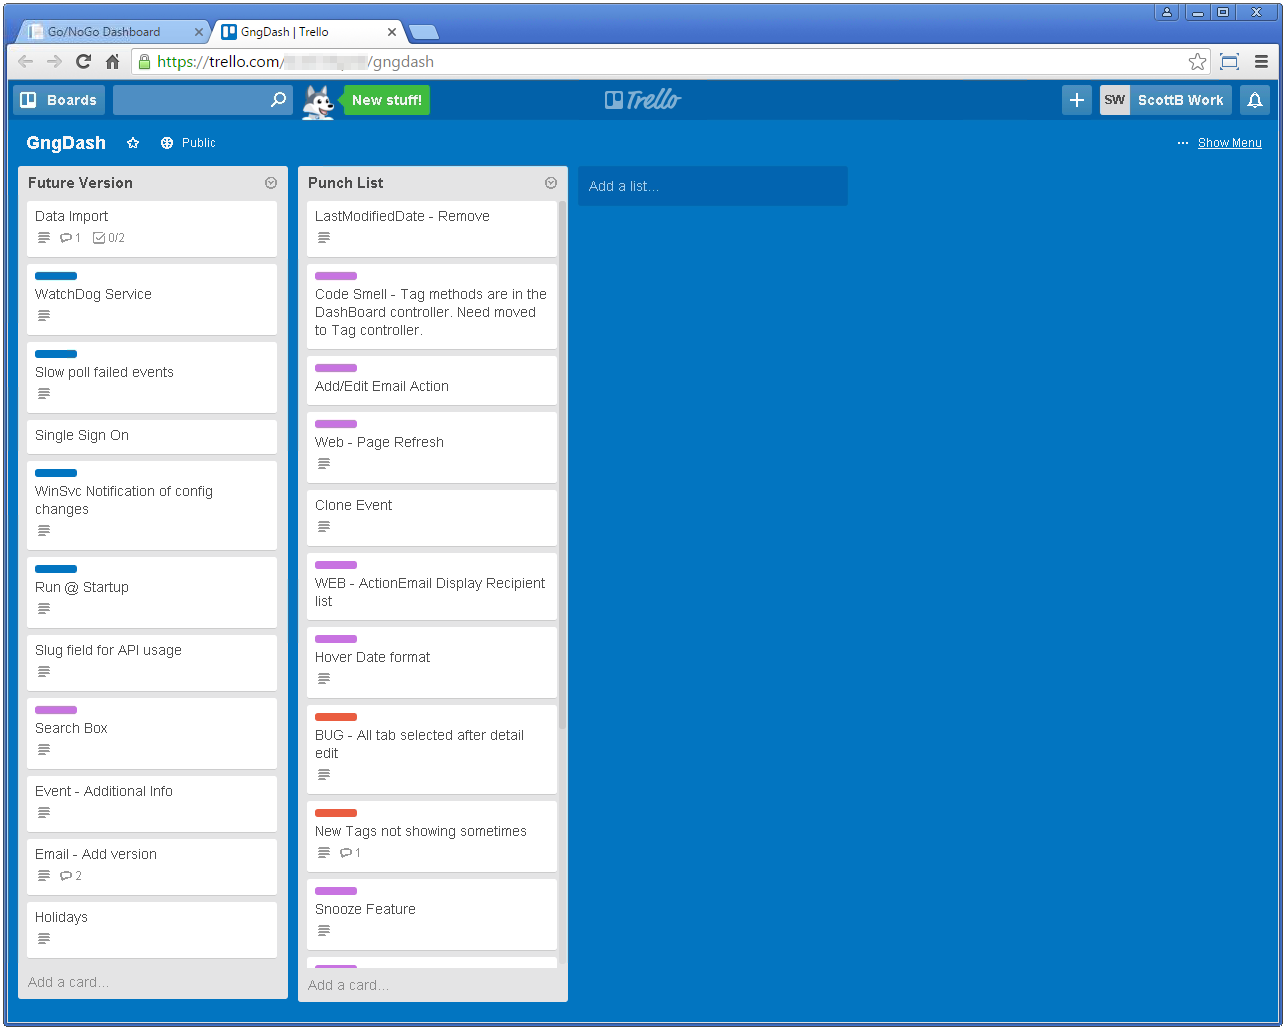Click the Trello logo in header
Image resolution: width=1285 pixels, height=1028 pixels.
643,100
